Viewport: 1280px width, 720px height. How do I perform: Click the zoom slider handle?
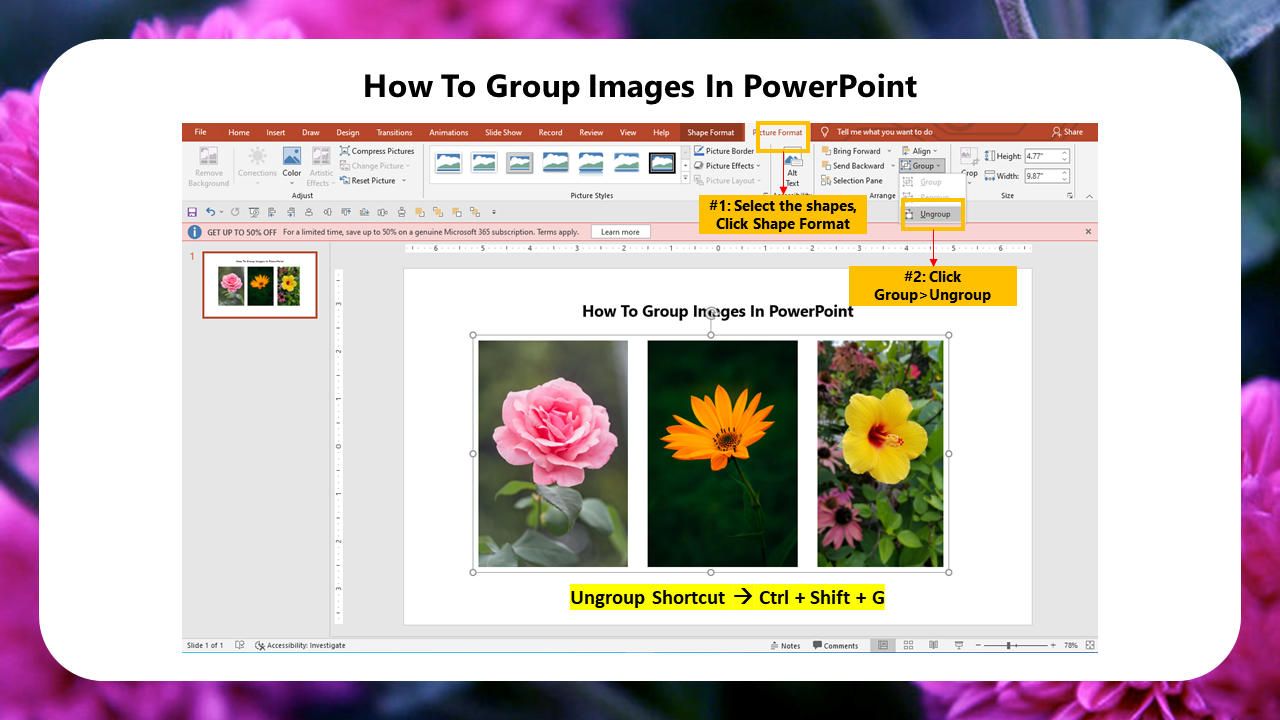tap(1008, 646)
